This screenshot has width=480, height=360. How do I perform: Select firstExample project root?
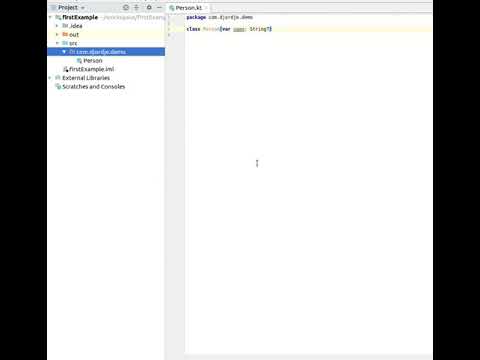(x=80, y=17)
